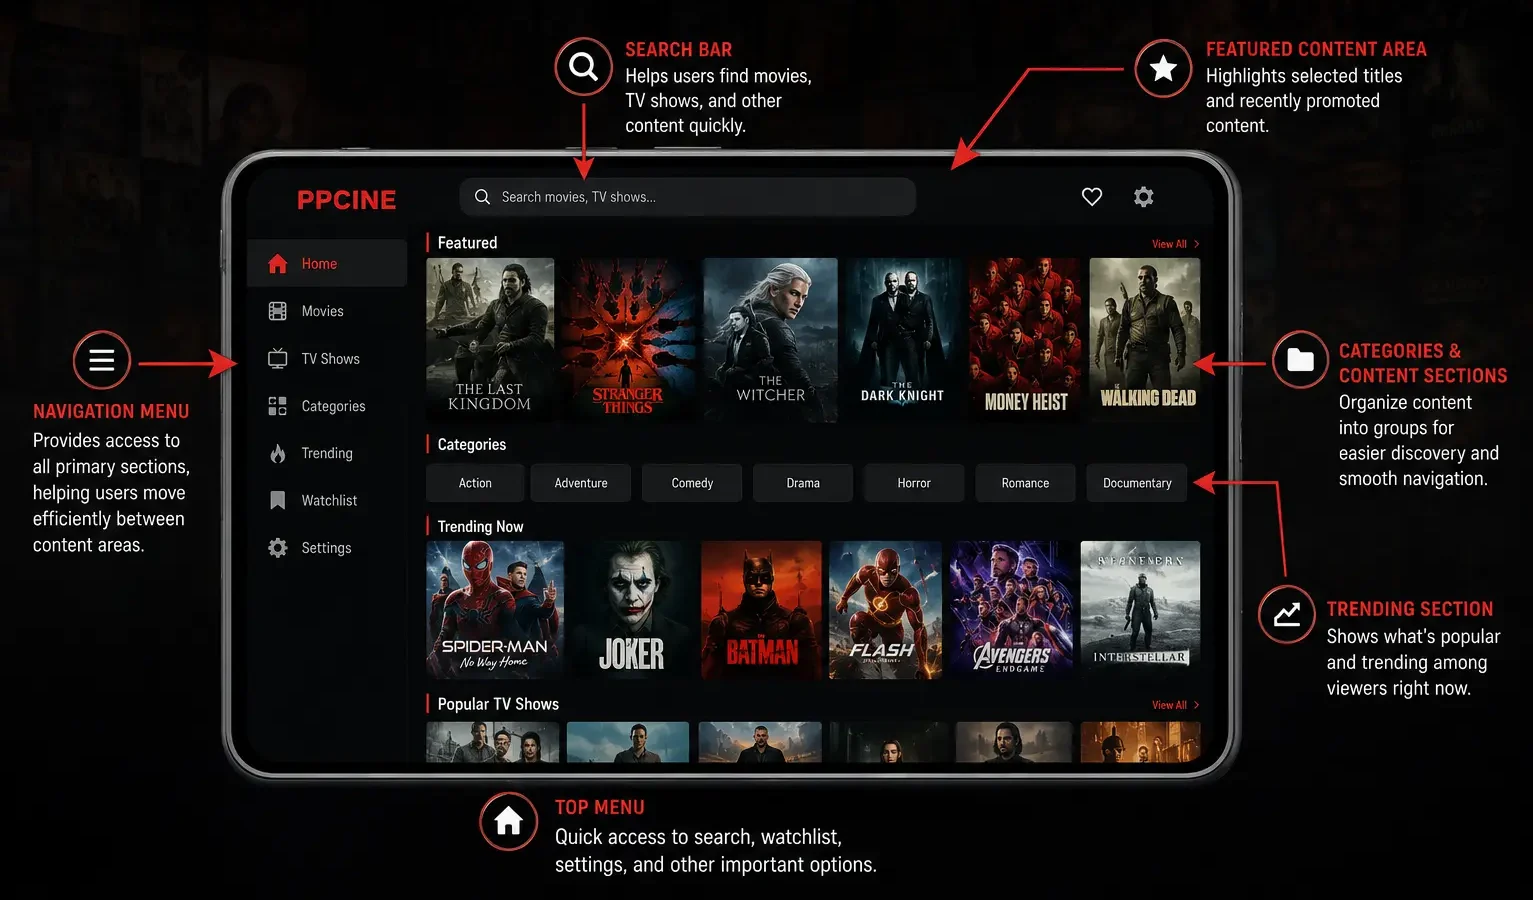Click the TV Shows television icon
The width and height of the screenshot is (1533, 900).
click(278, 359)
